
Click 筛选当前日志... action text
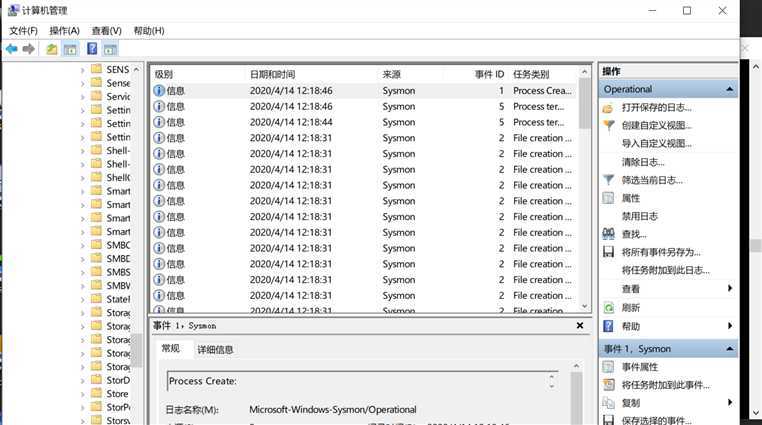652,180
